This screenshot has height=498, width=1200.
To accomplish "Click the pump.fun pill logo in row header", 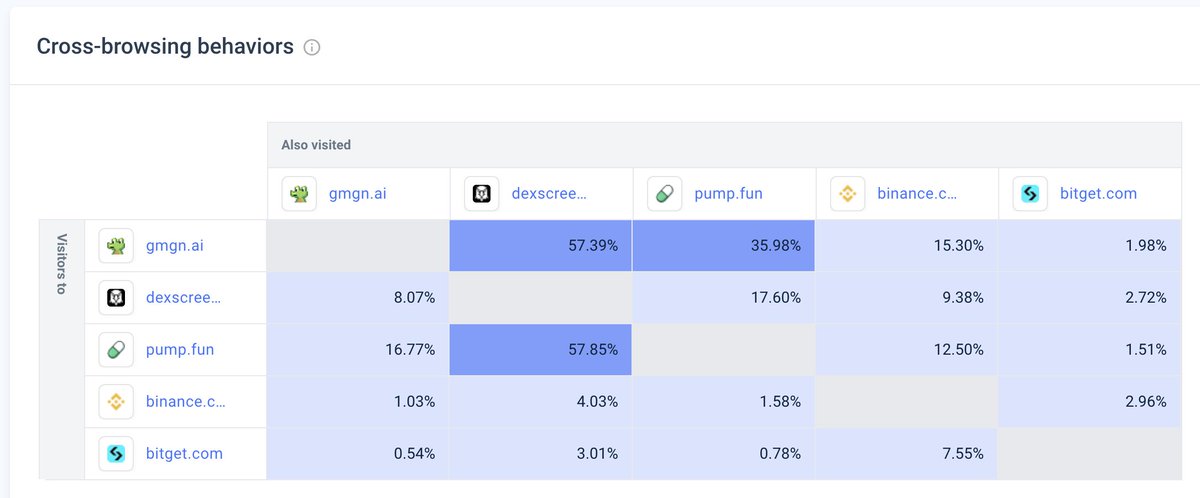I will coord(116,350).
